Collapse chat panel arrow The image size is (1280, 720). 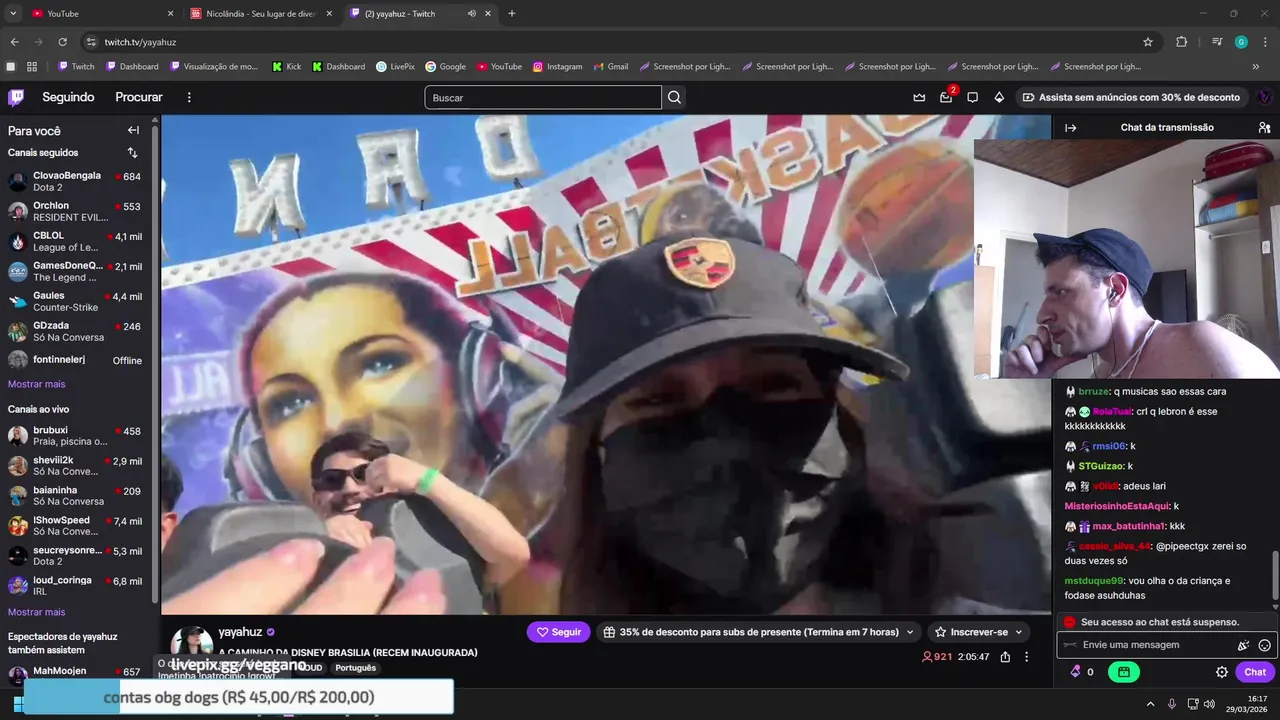(1070, 128)
